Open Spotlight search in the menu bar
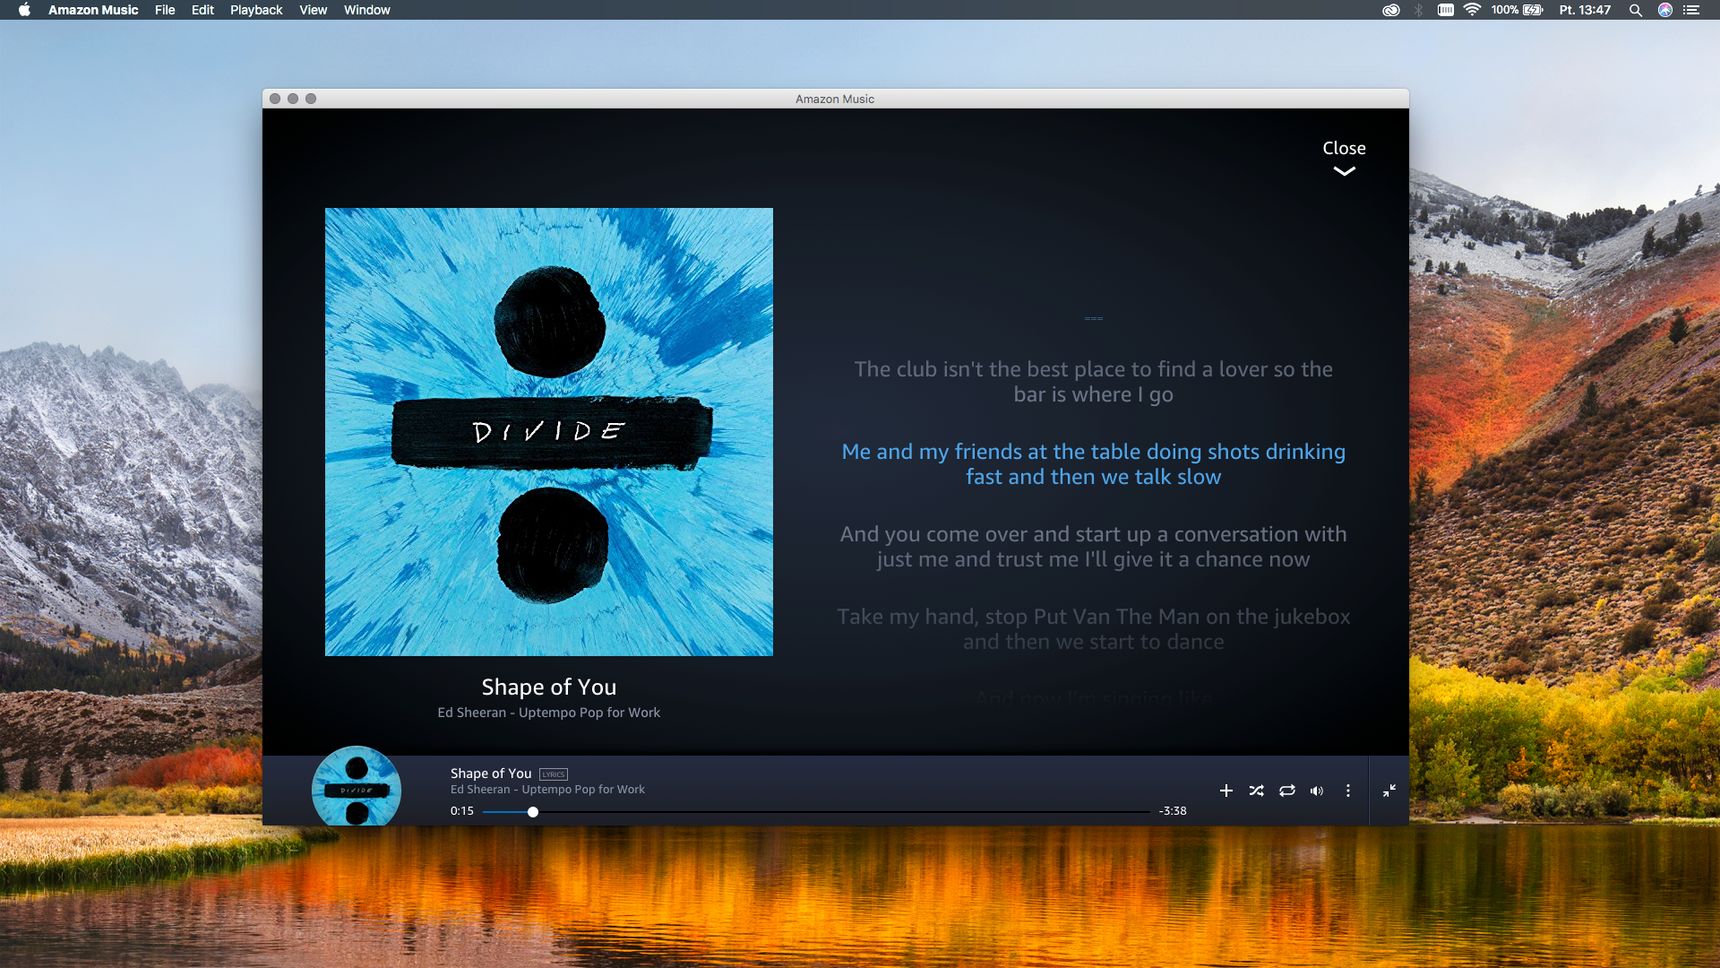The width and height of the screenshot is (1720, 968). [x=1635, y=10]
